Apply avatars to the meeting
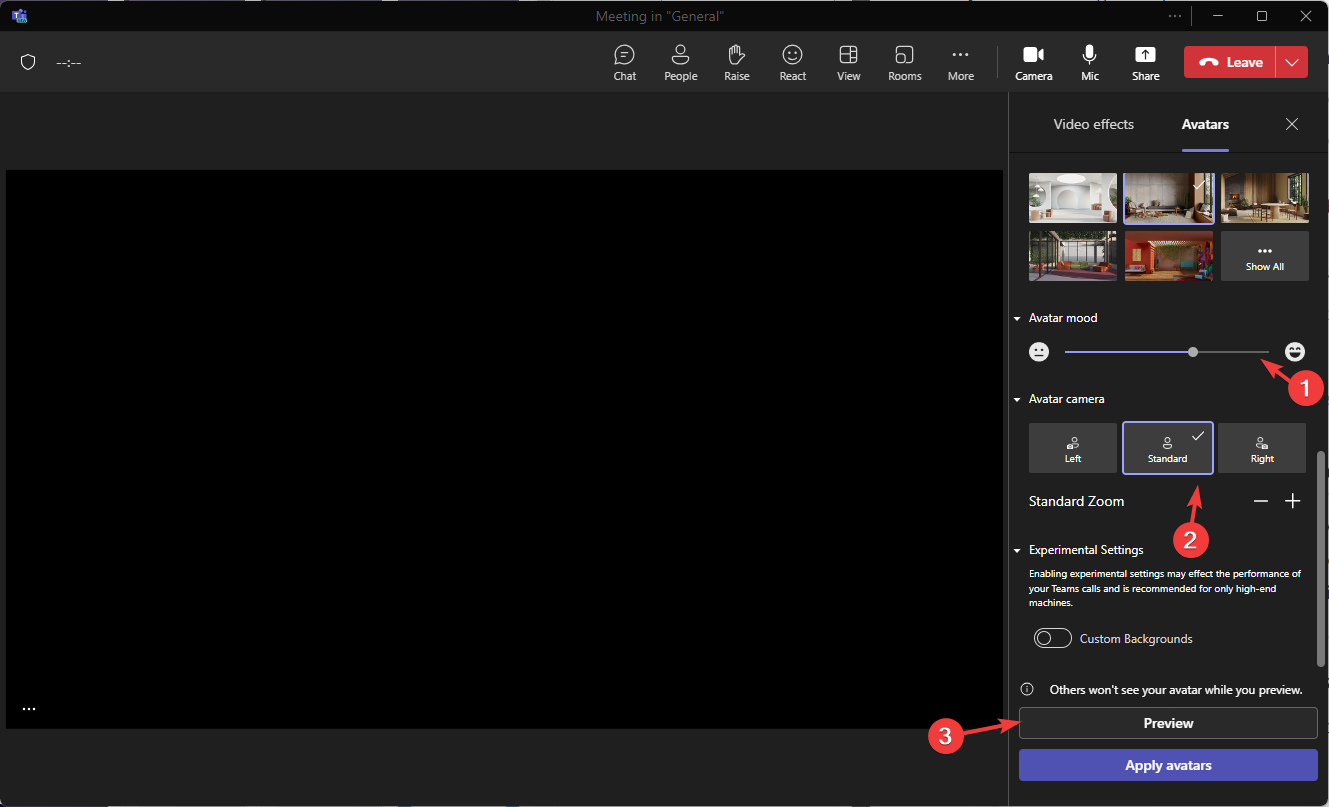1329x807 pixels. [1168, 765]
